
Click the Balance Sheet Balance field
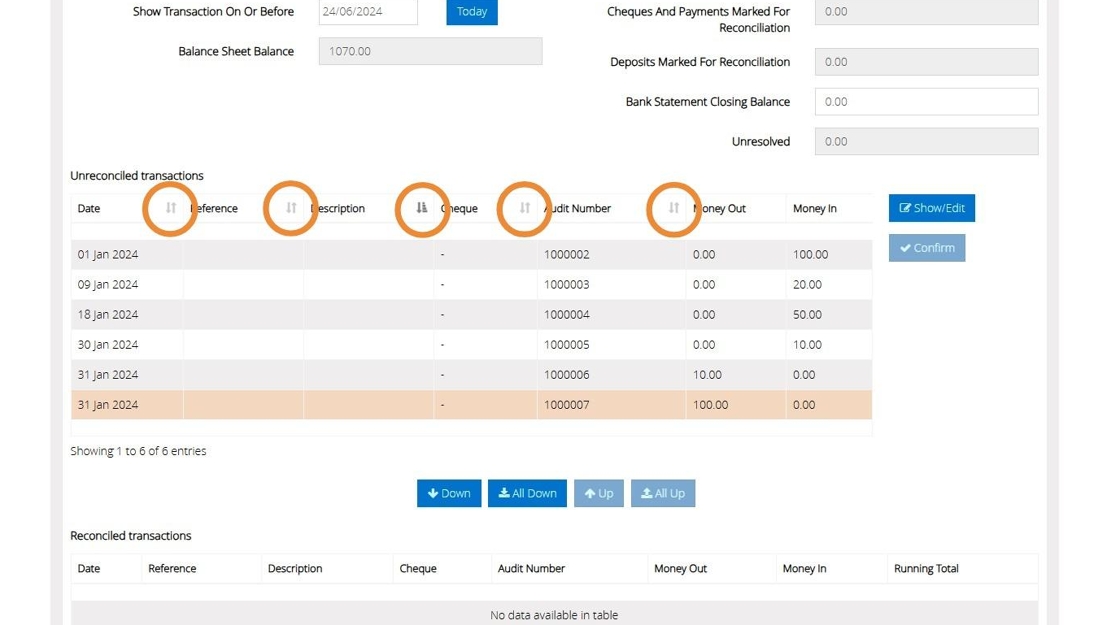click(430, 51)
